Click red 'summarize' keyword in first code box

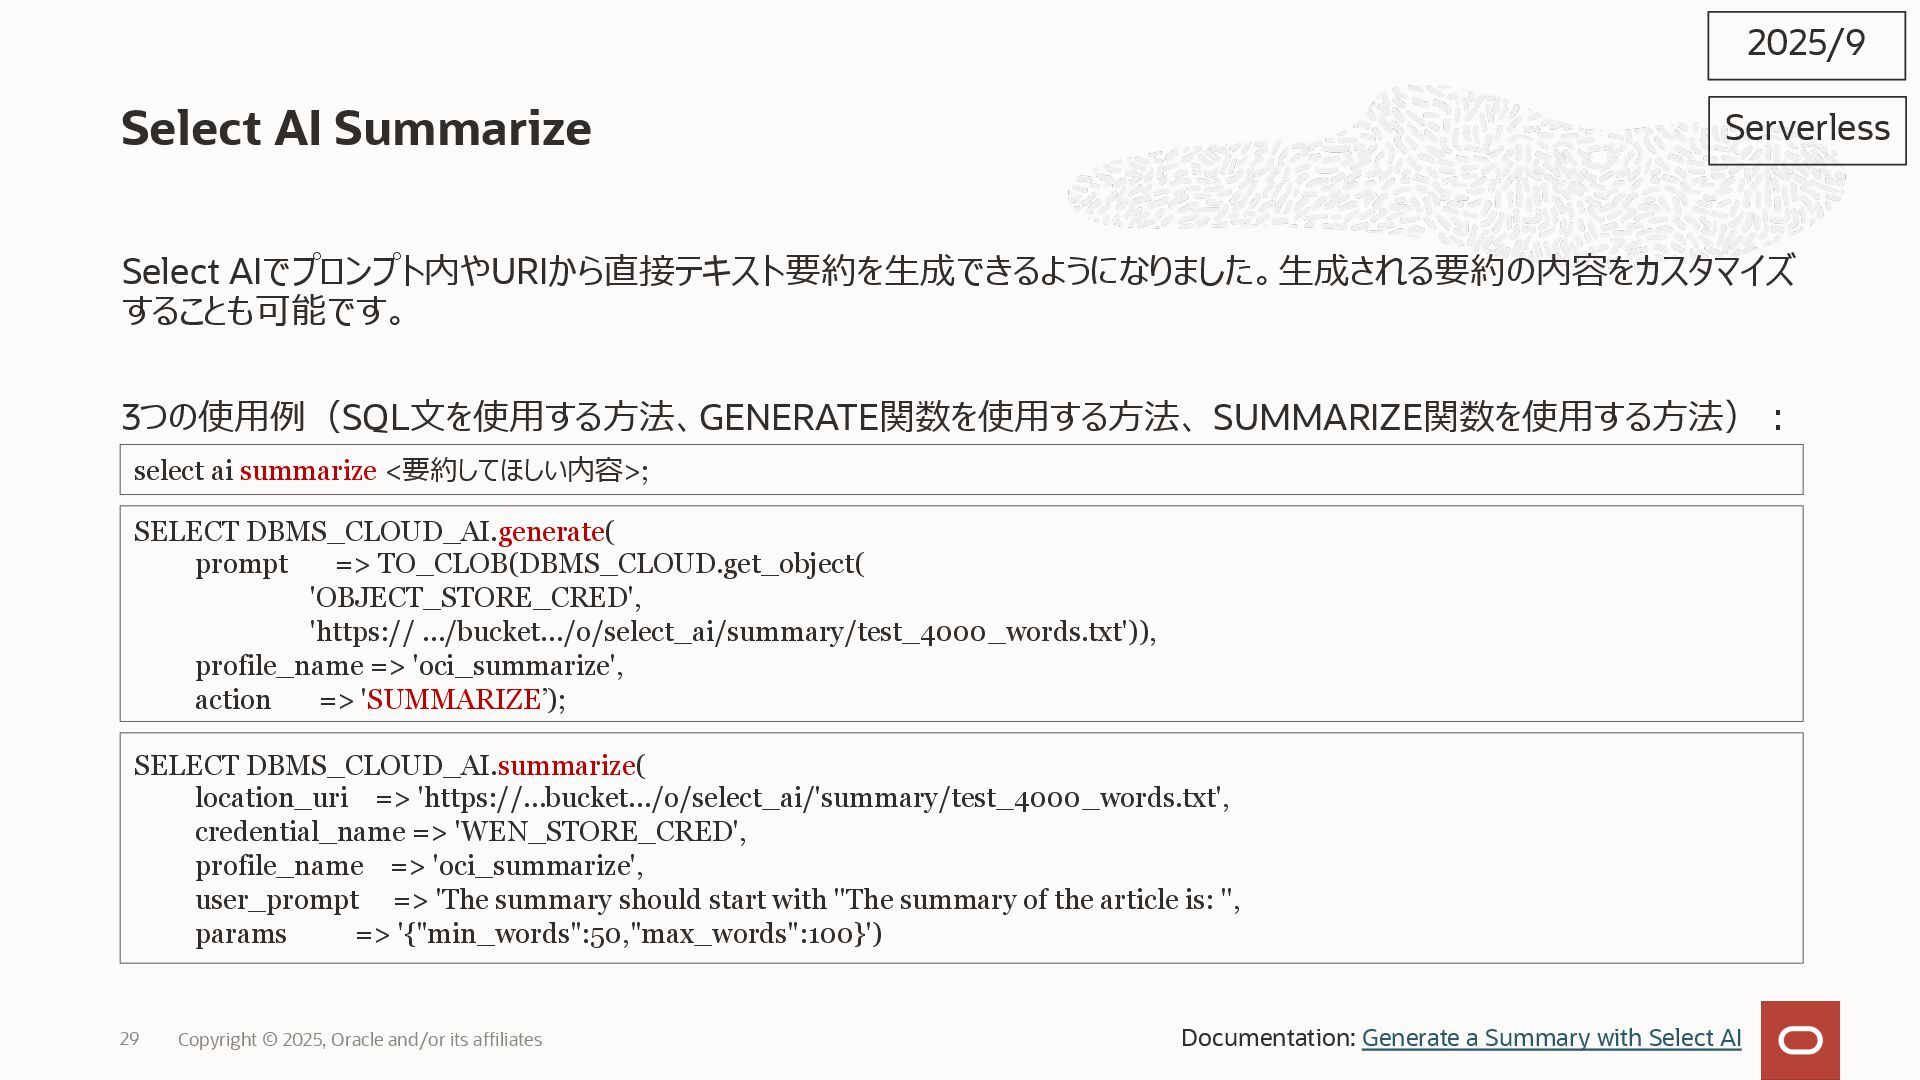(308, 470)
